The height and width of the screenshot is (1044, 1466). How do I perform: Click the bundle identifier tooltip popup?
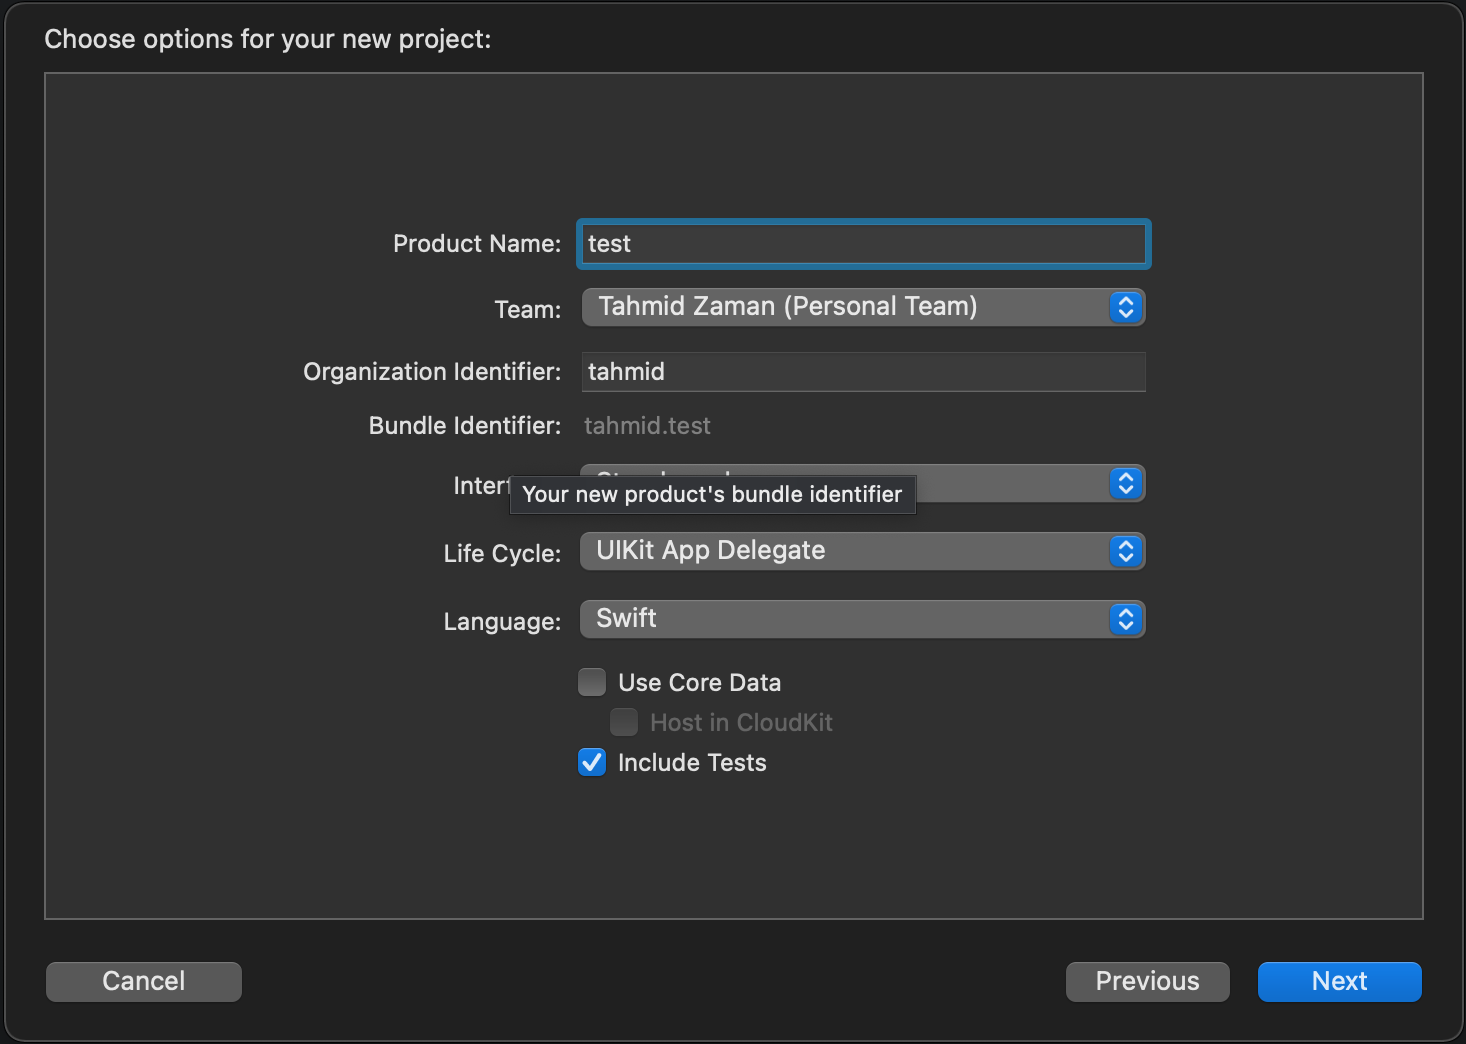[x=713, y=494]
